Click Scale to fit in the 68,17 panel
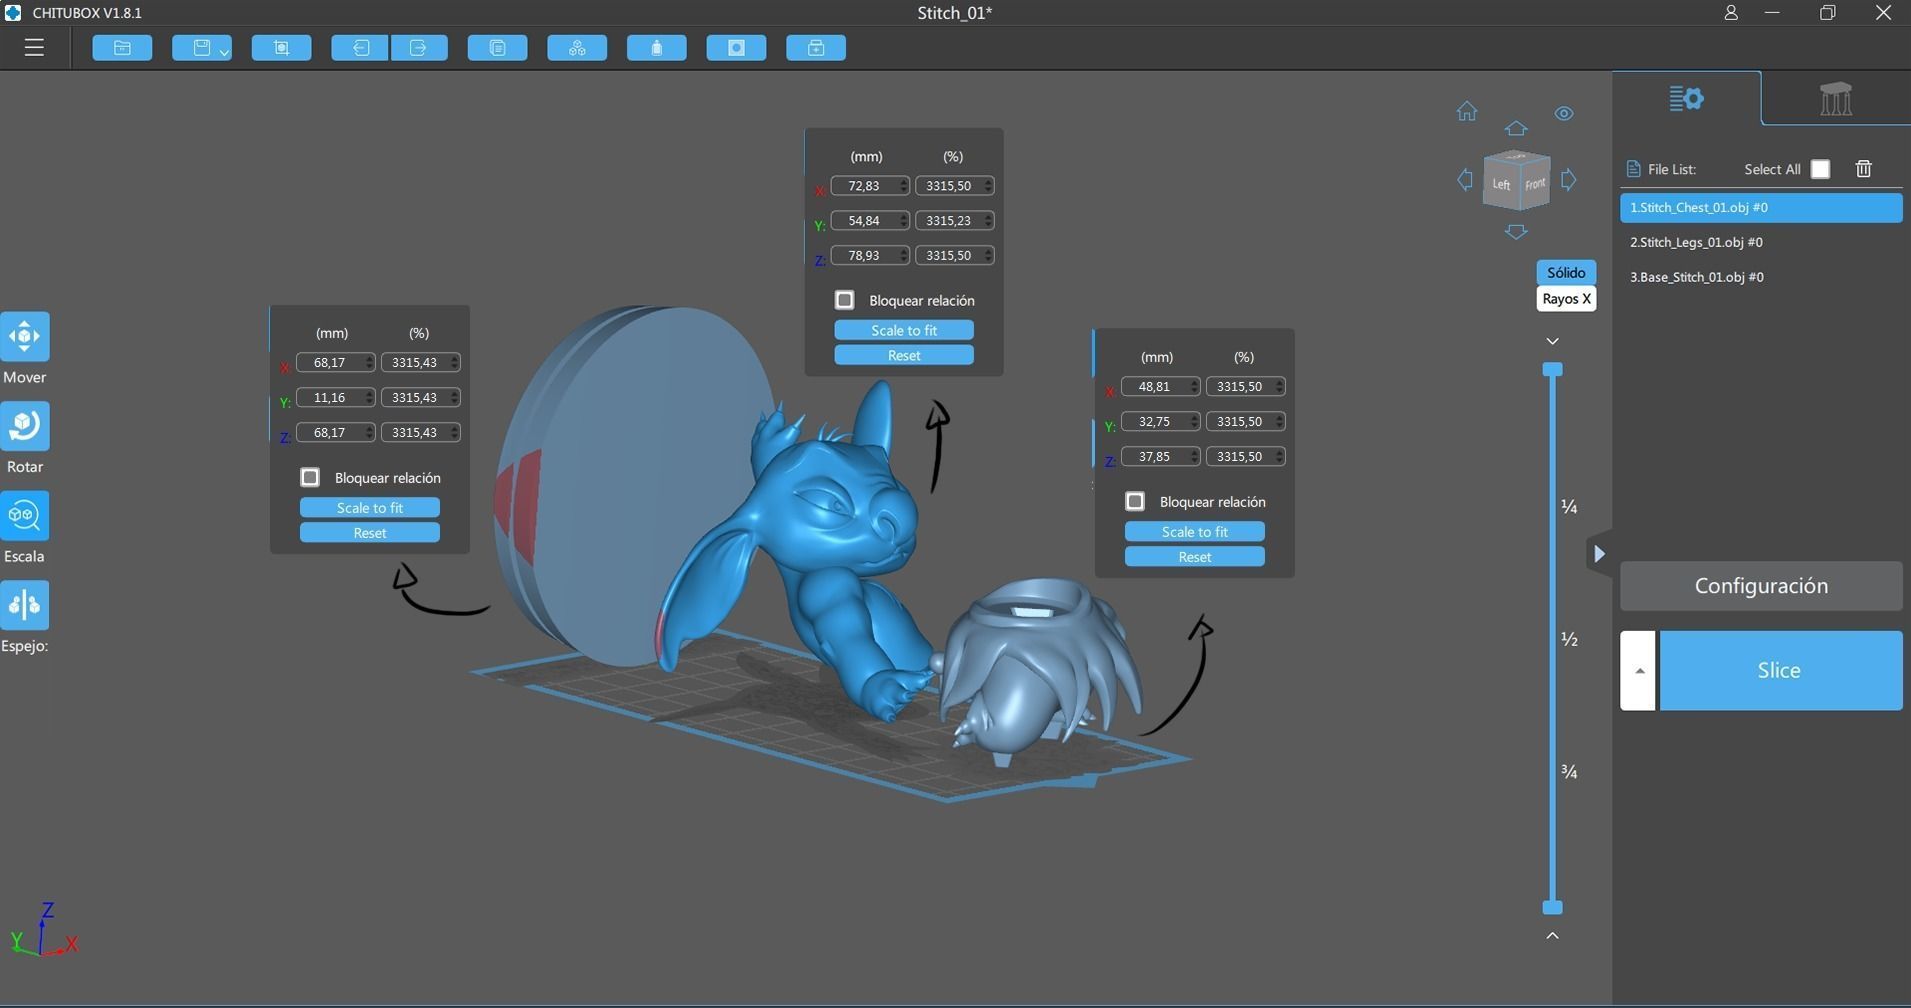Viewport: 1911px width, 1008px height. (x=370, y=508)
